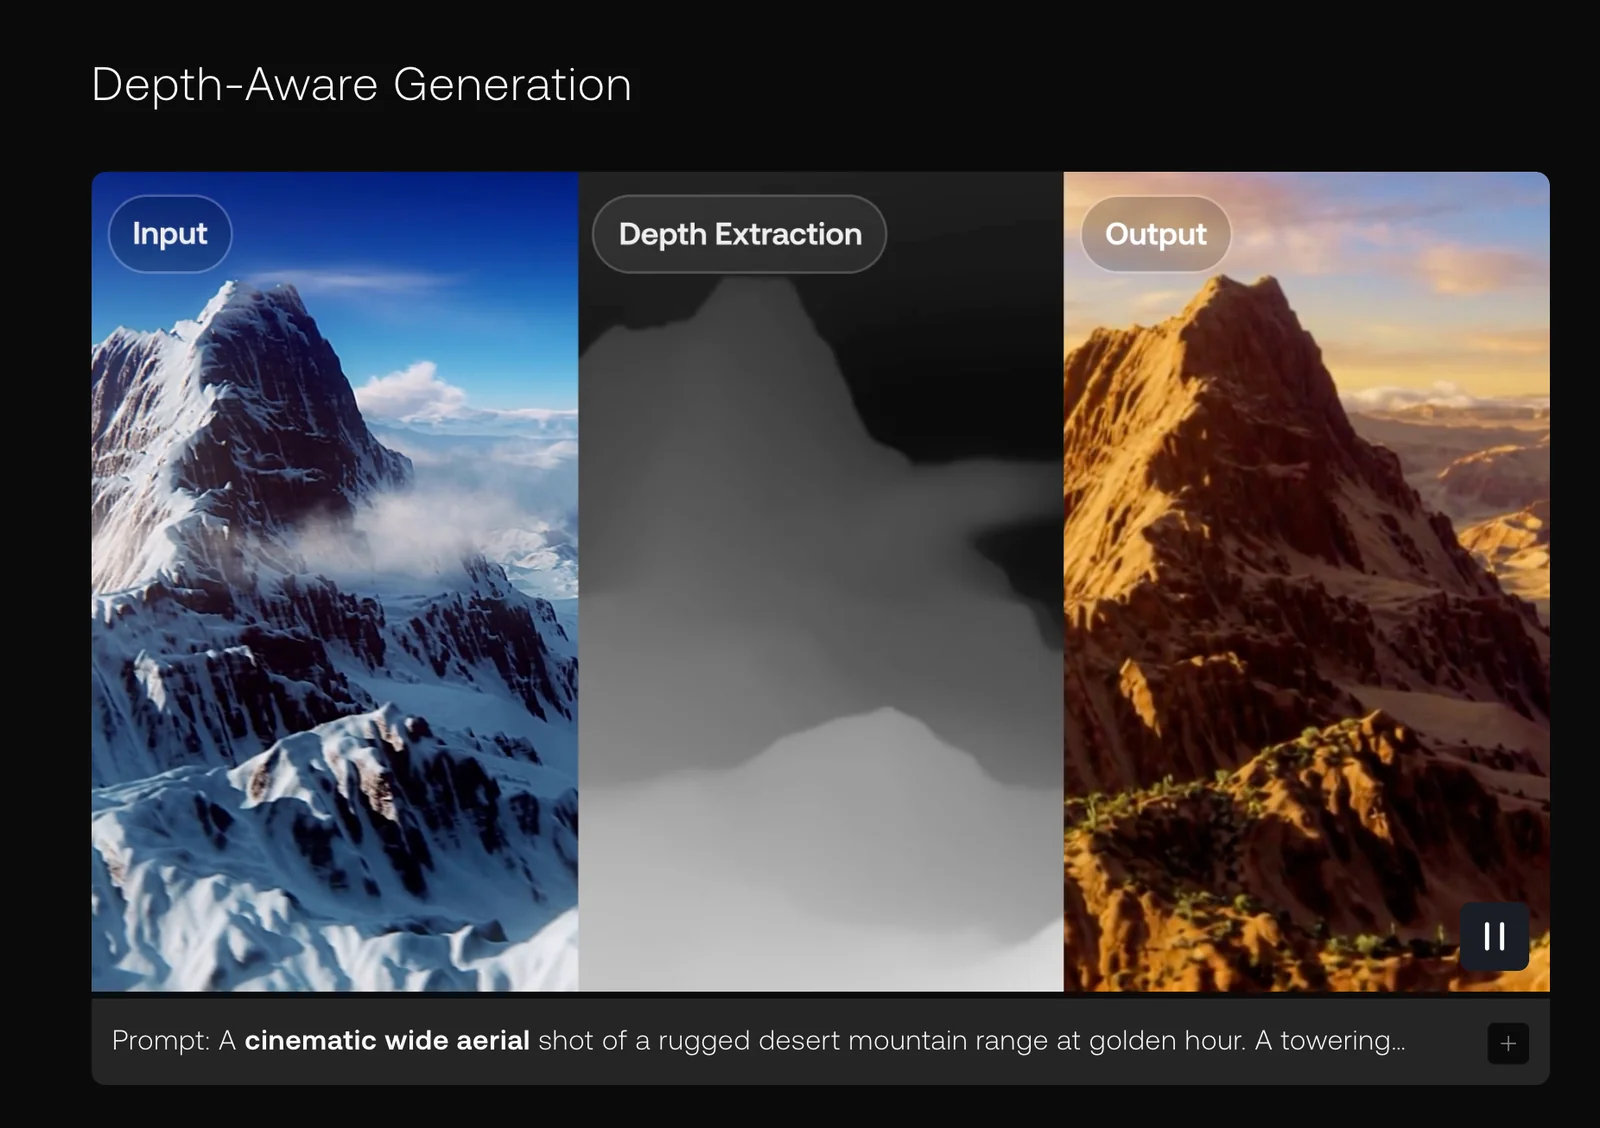Expand the full prompt with plus icon

[1508, 1044]
